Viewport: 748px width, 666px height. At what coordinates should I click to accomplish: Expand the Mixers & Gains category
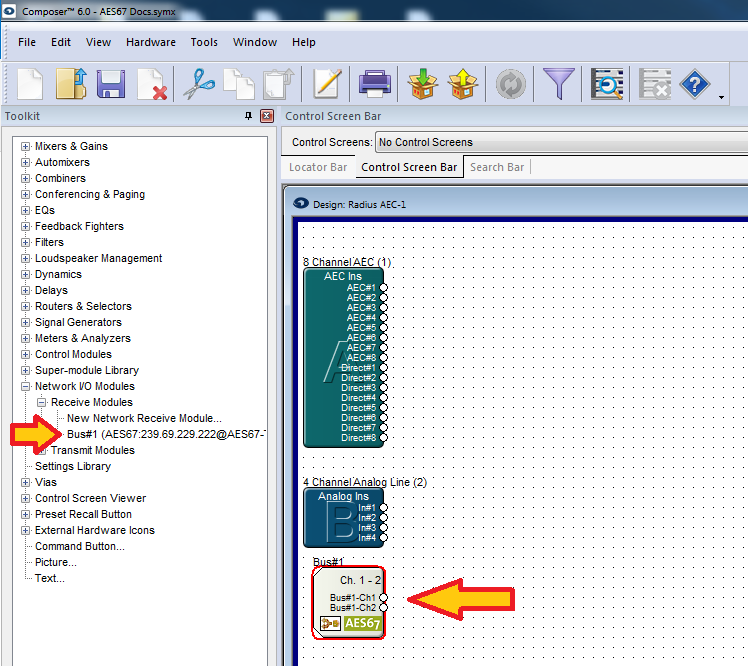pyautogui.click(x=25, y=146)
